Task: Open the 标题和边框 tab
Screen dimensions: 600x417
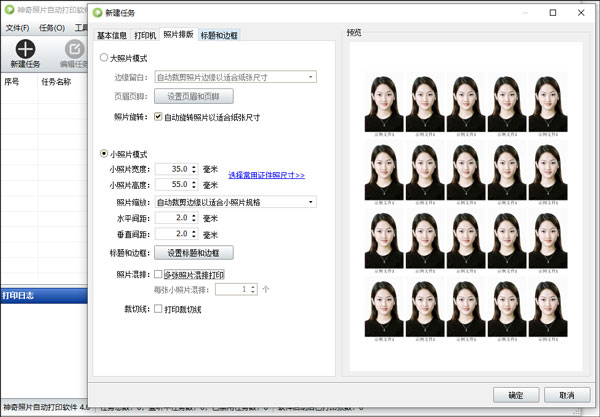Action: point(220,34)
